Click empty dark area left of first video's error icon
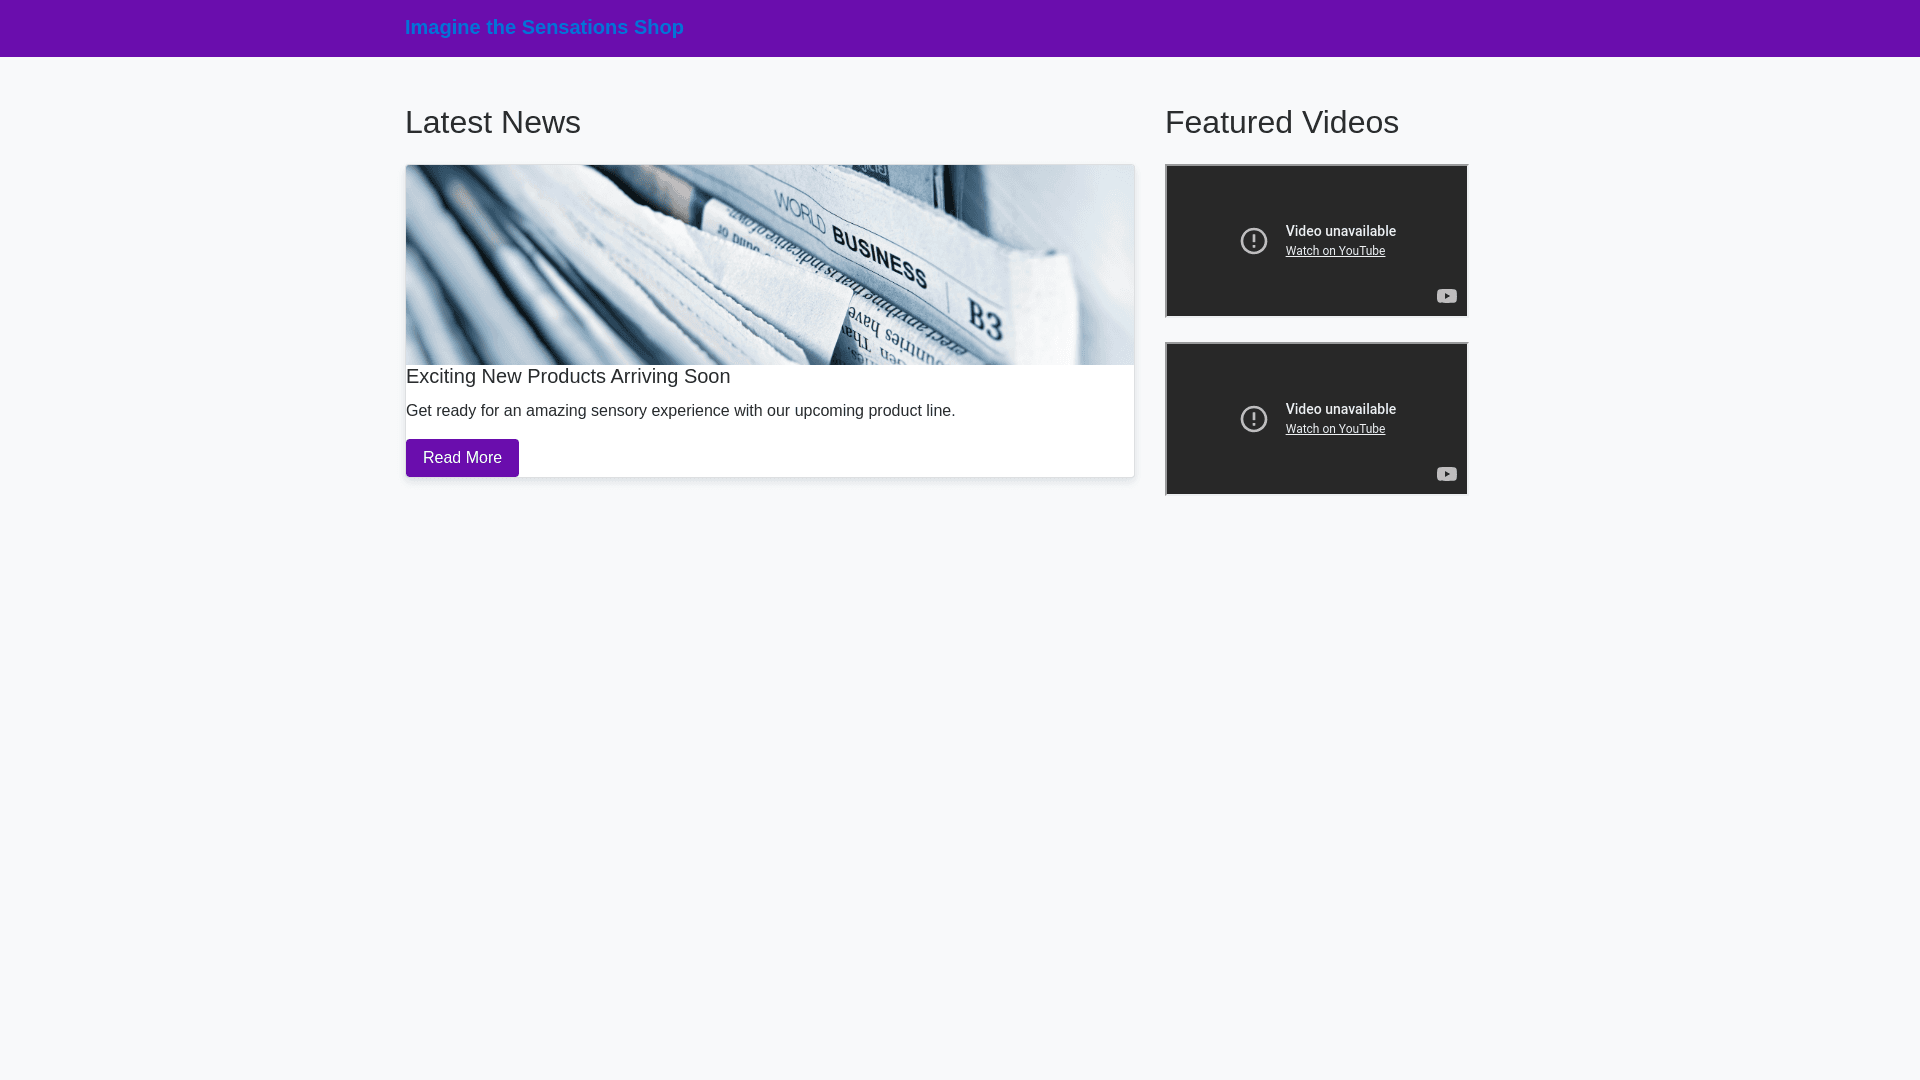This screenshot has width=1920, height=1080. [1200, 241]
